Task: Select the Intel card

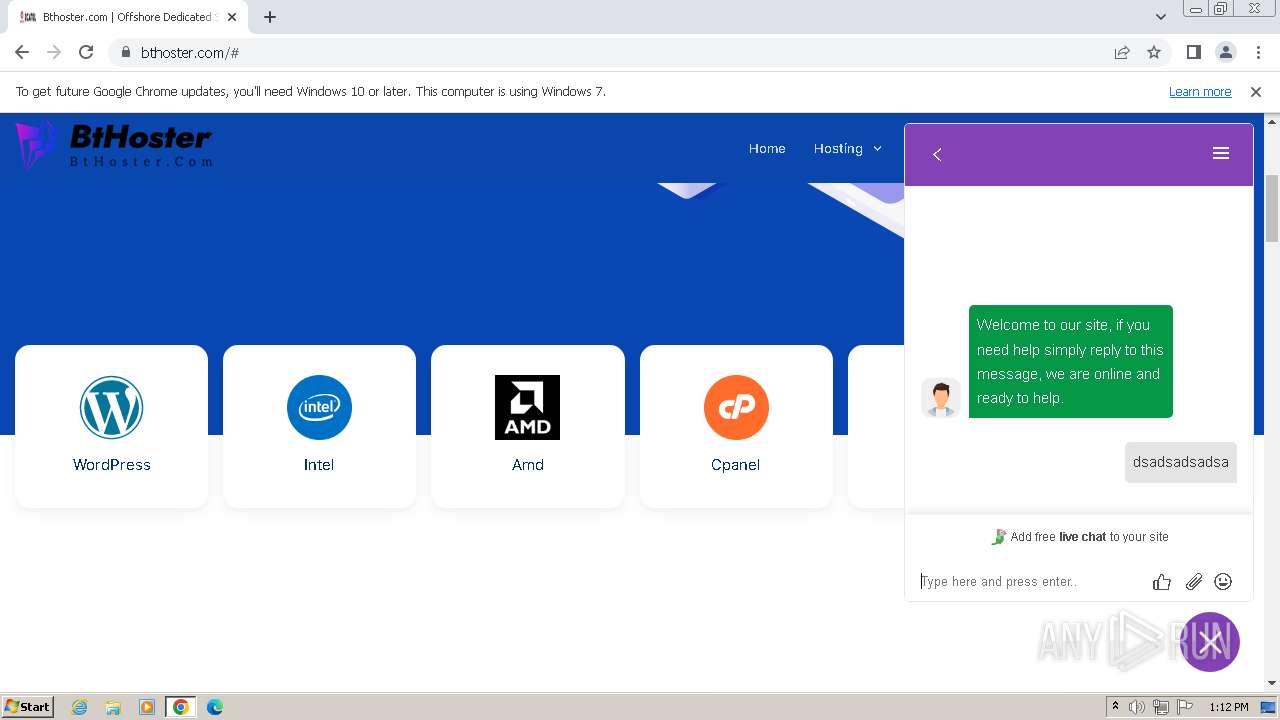Action: pyautogui.click(x=319, y=427)
